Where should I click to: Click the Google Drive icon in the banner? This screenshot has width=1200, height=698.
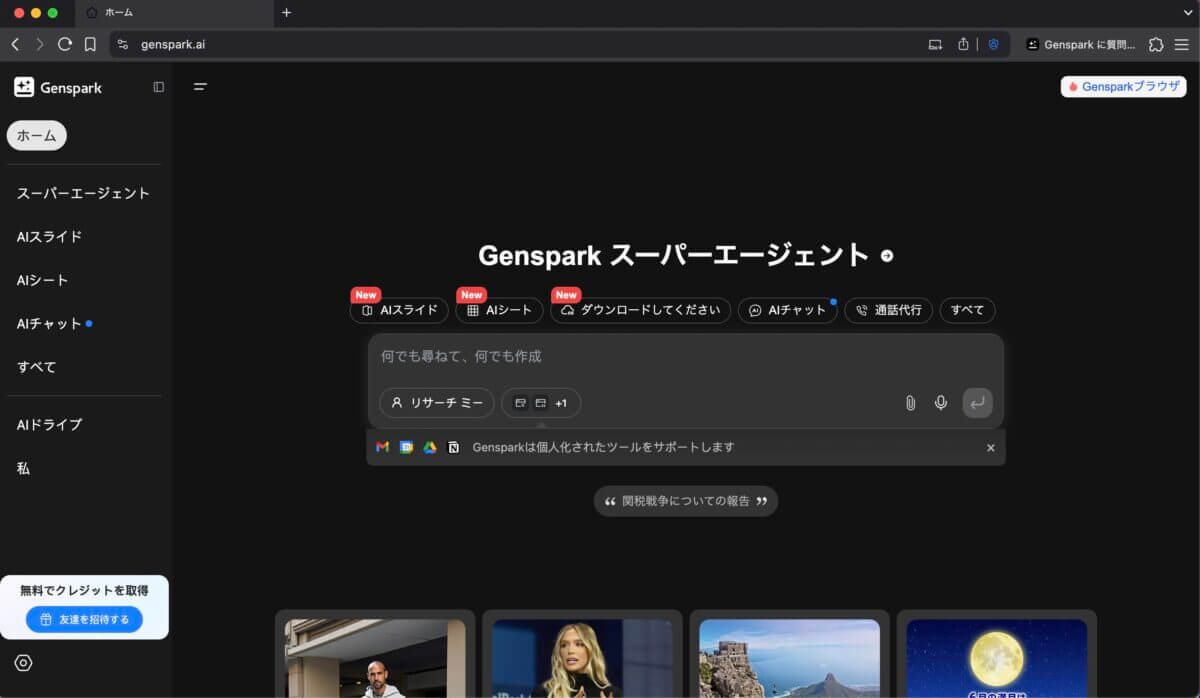[430, 447]
